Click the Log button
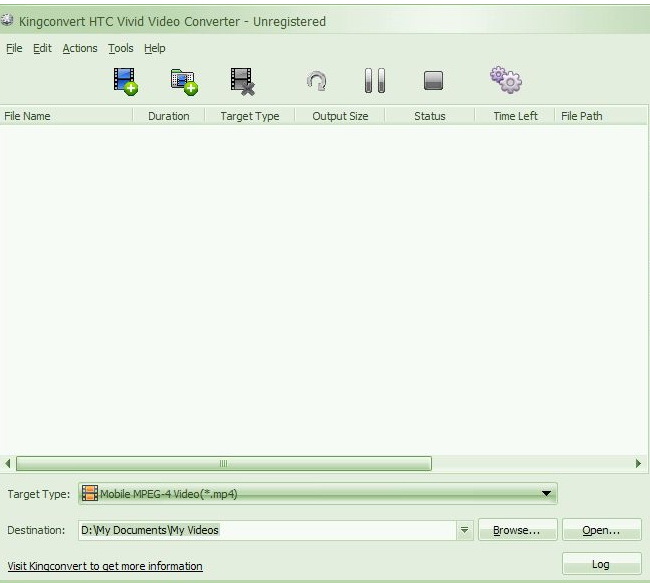Viewport: 650px width, 583px height. [x=601, y=564]
